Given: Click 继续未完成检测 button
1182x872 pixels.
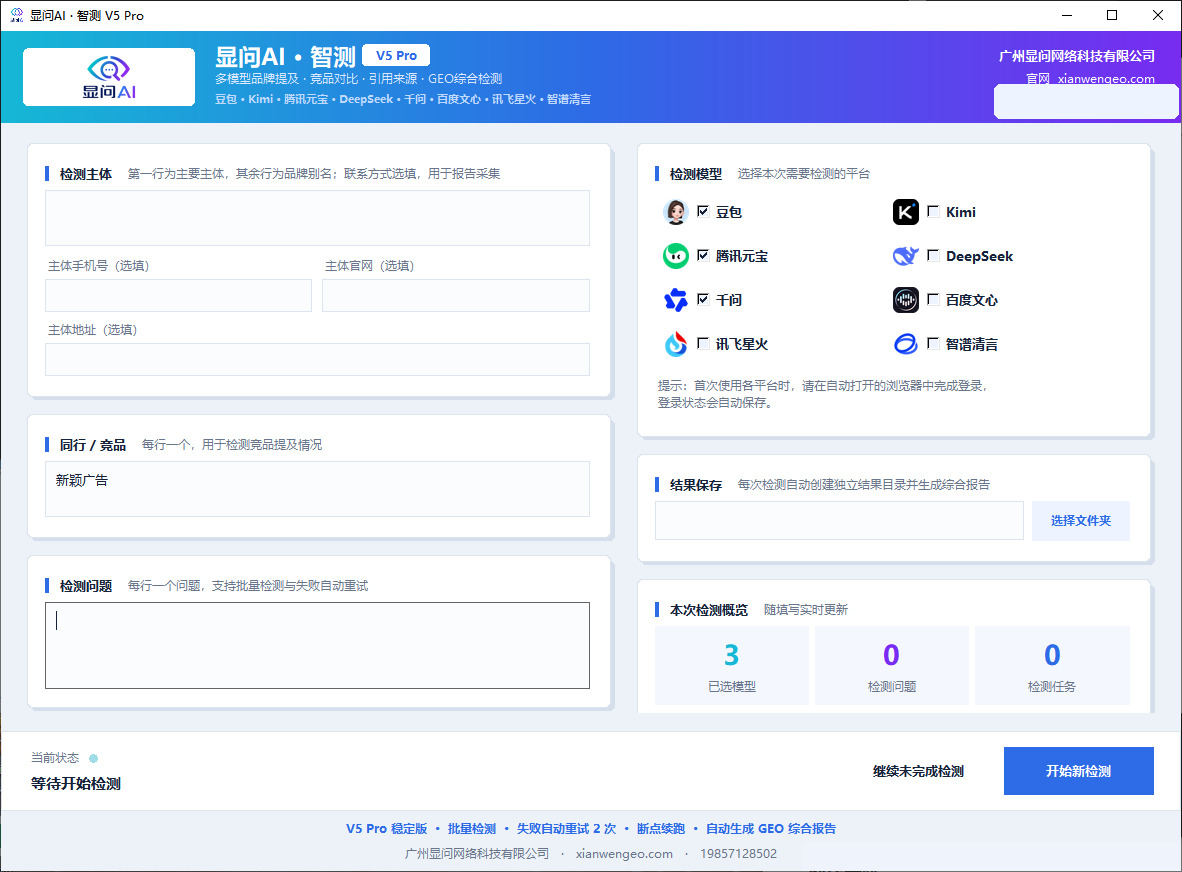Looking at the screenshot, I should click(917, 771).
